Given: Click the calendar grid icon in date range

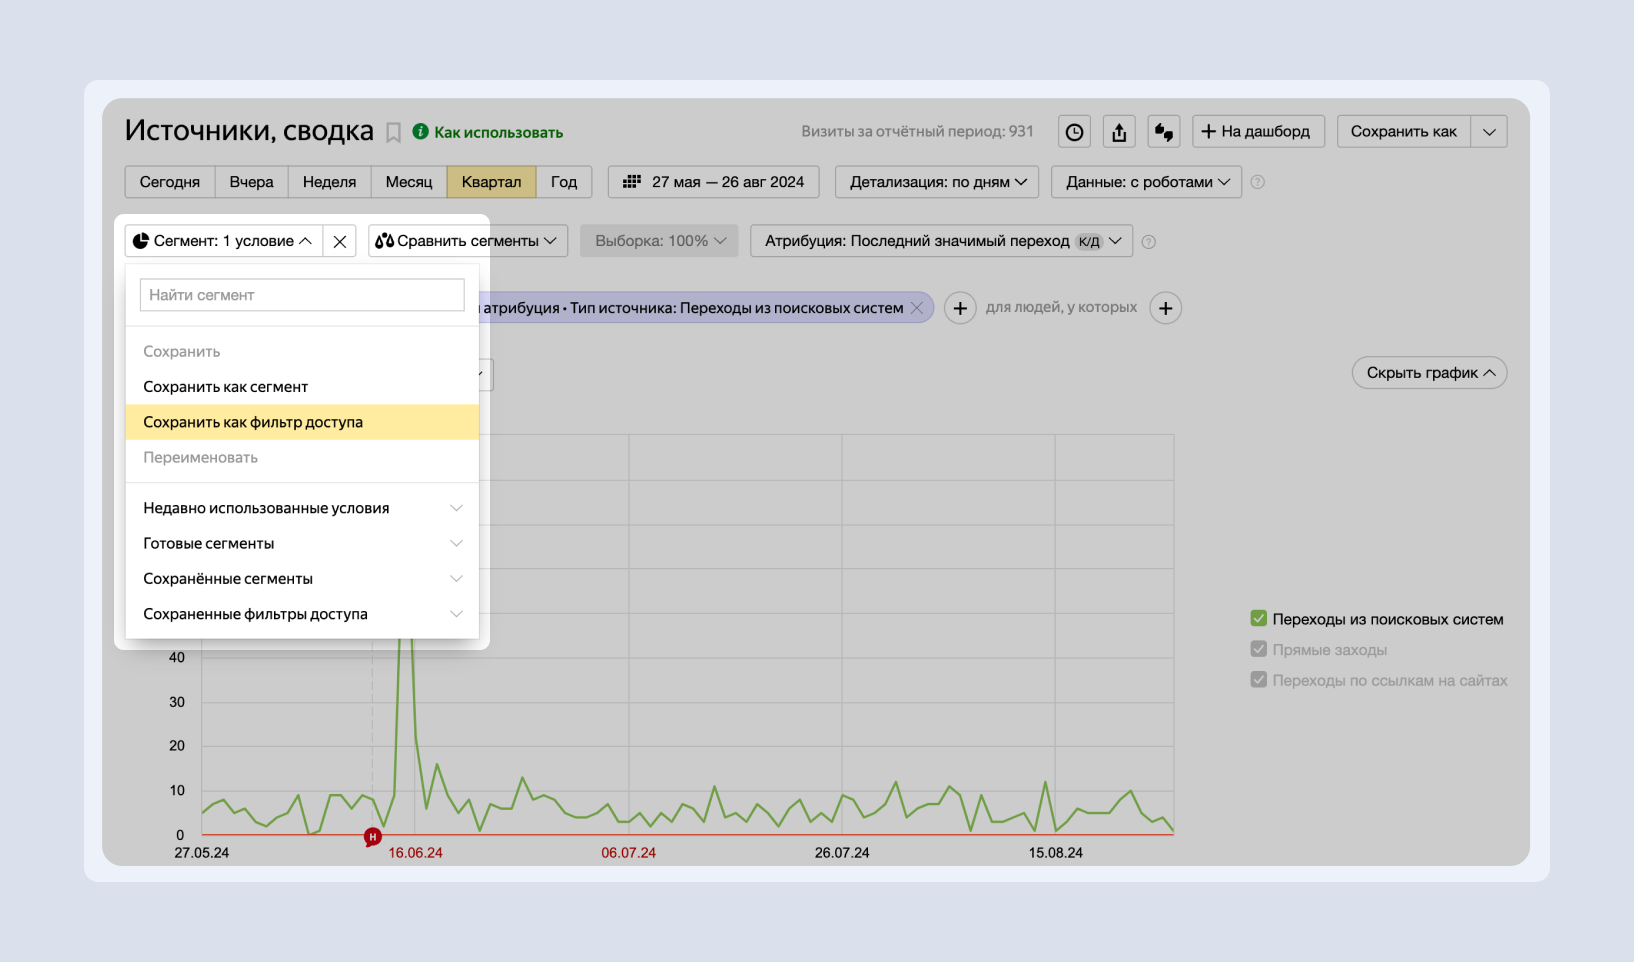Looking at the screenshot, I should [631, 182].
